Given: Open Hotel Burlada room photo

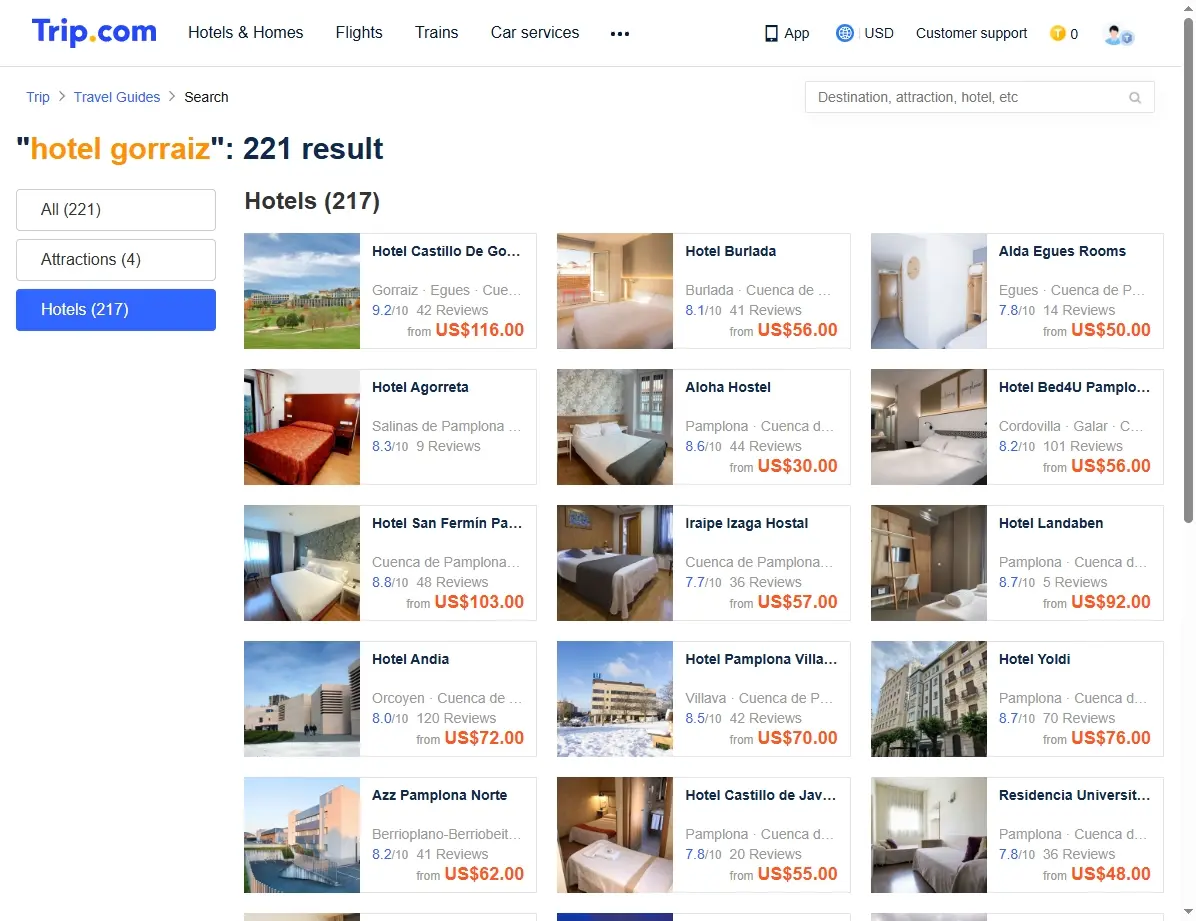Looking at the screenshot, I should [615, 291].
